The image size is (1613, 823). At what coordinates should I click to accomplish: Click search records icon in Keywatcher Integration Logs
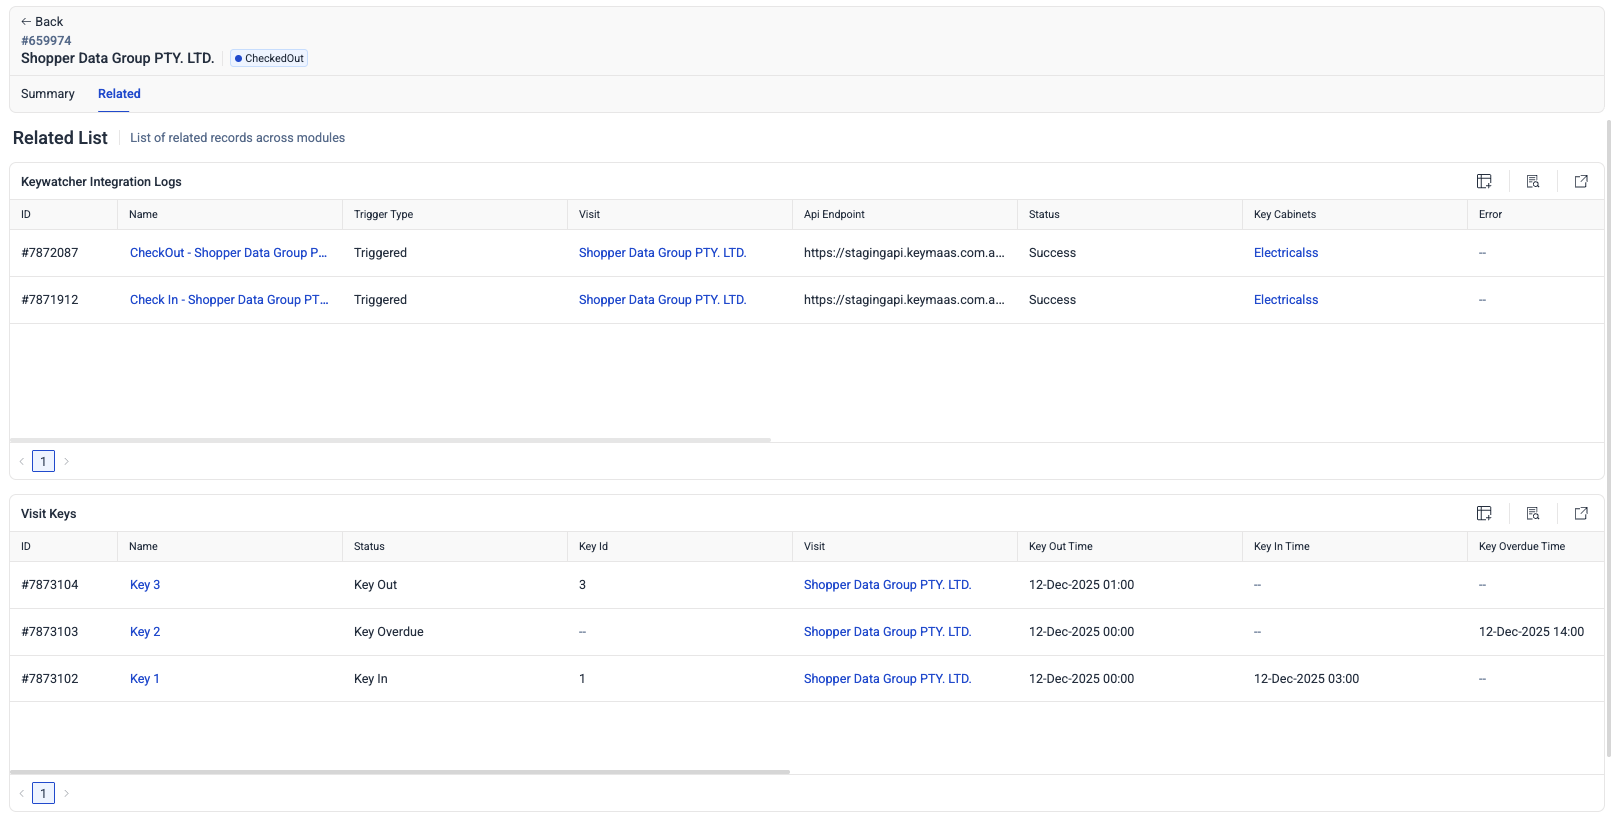point(1532,181)
